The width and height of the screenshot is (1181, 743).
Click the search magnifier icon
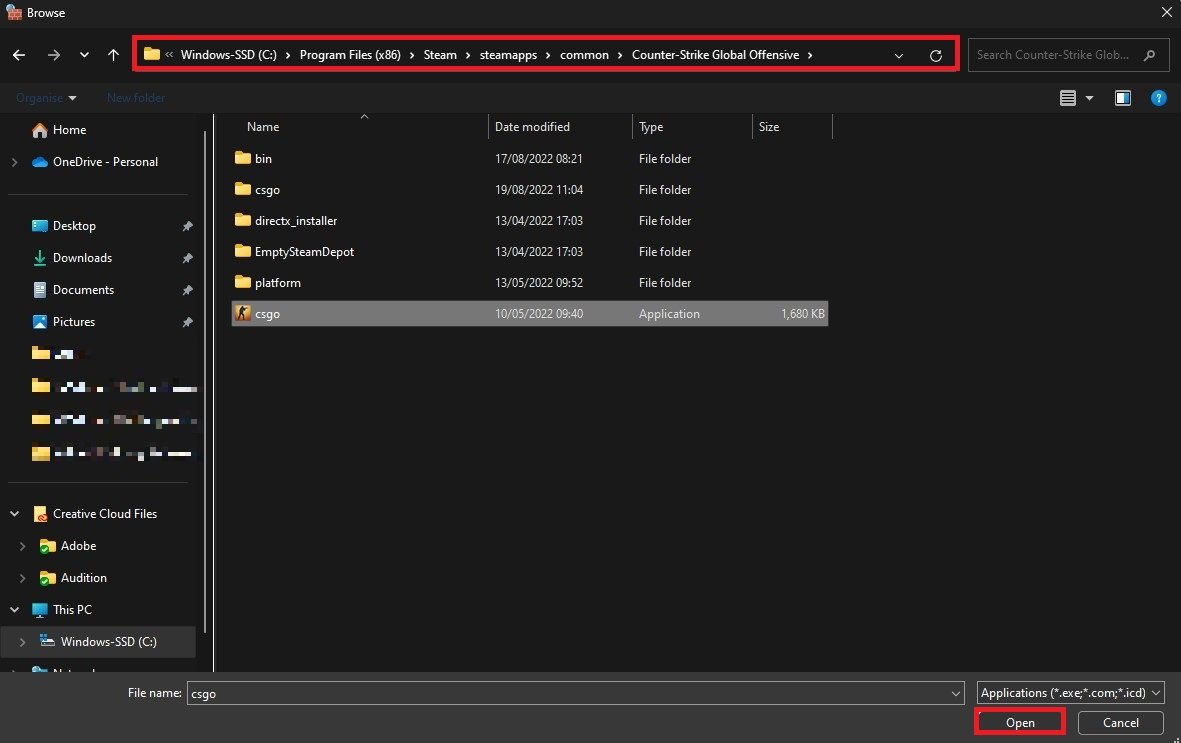(1151, 55)
